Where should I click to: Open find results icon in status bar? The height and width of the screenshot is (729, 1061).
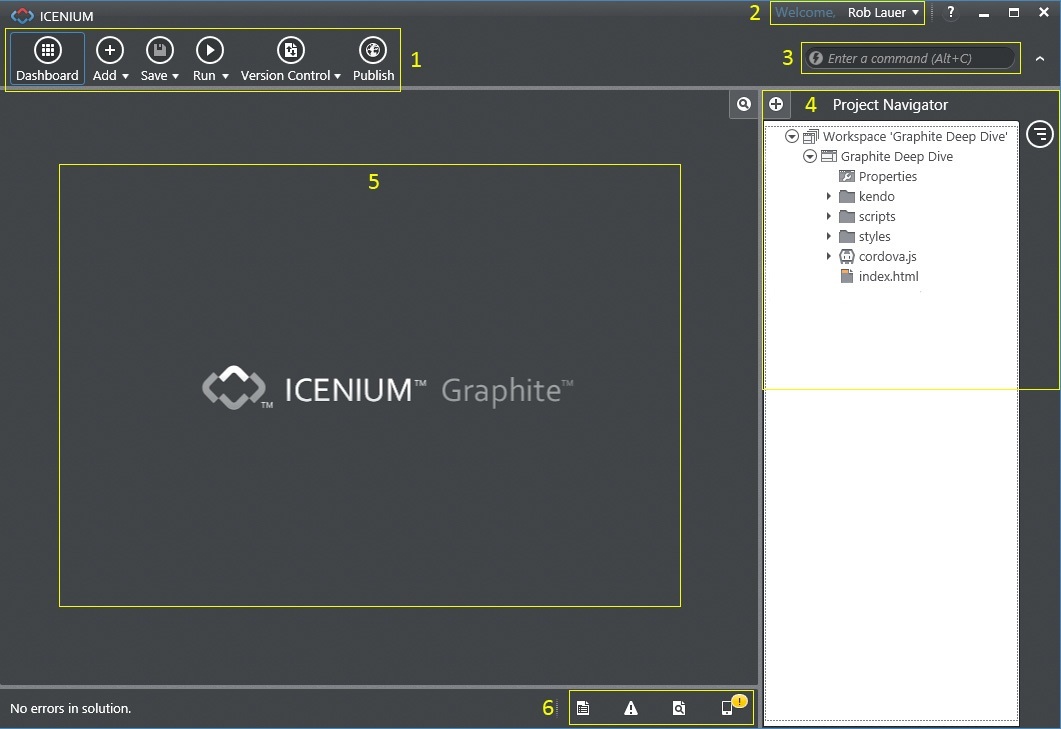(679, 708)
